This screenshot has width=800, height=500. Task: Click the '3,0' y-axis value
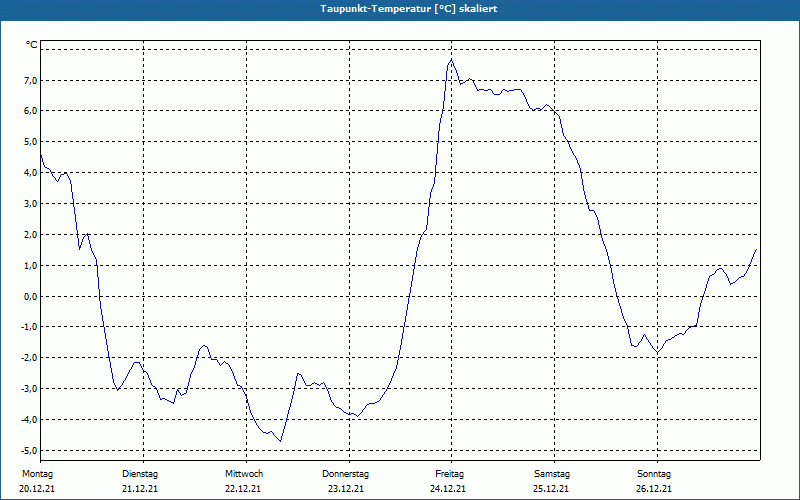click(x=30, y=204)
